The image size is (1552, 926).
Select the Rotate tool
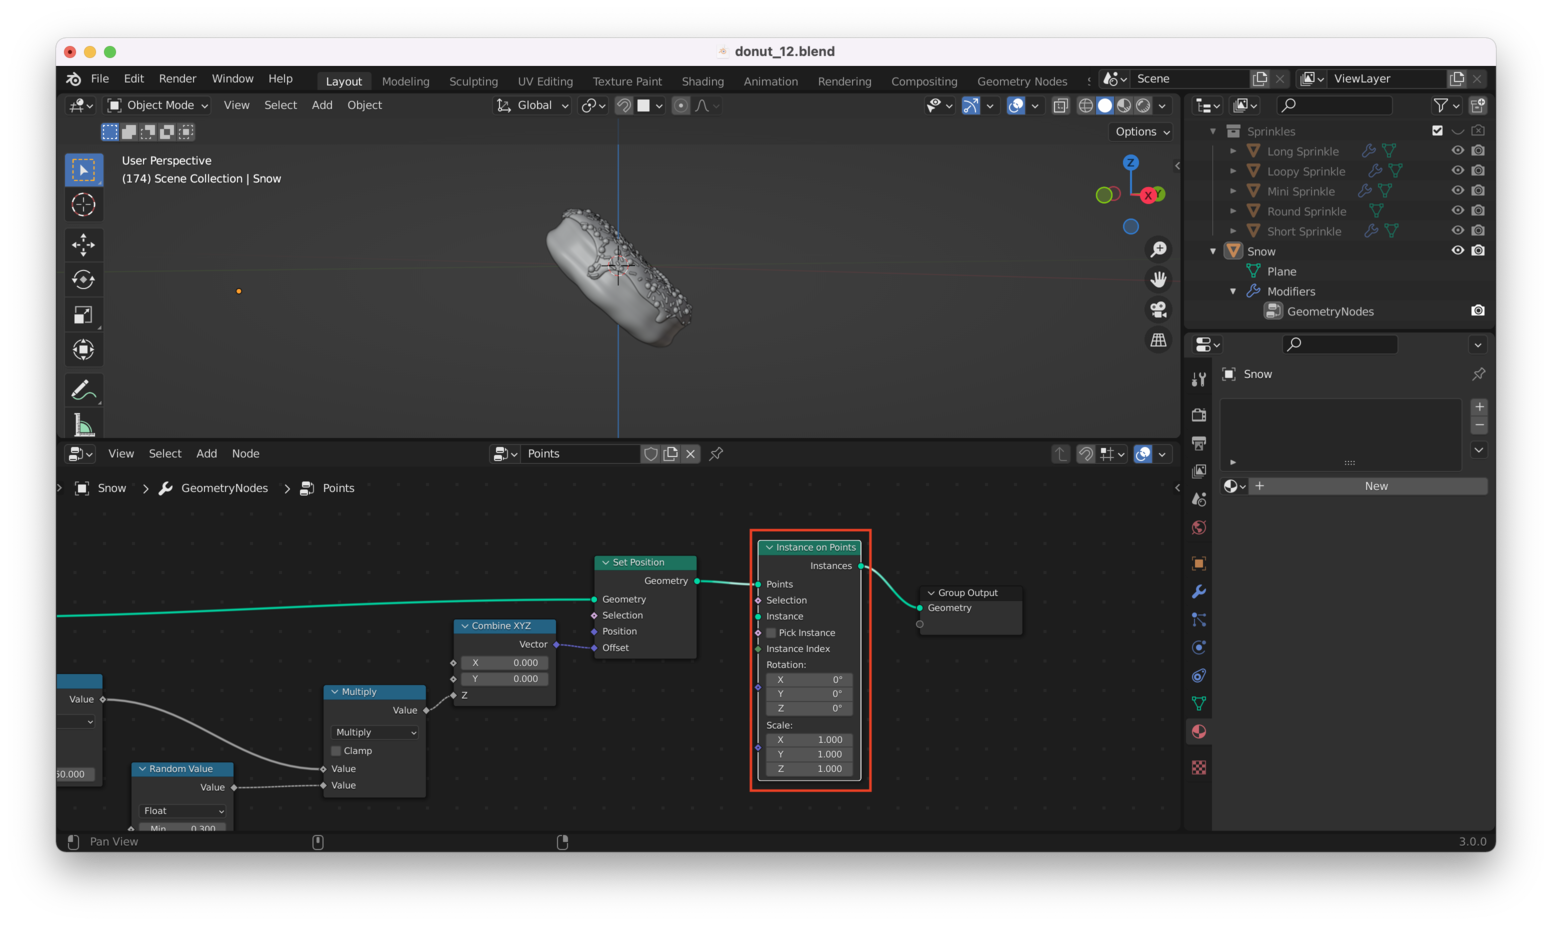[x=83, y=280]
